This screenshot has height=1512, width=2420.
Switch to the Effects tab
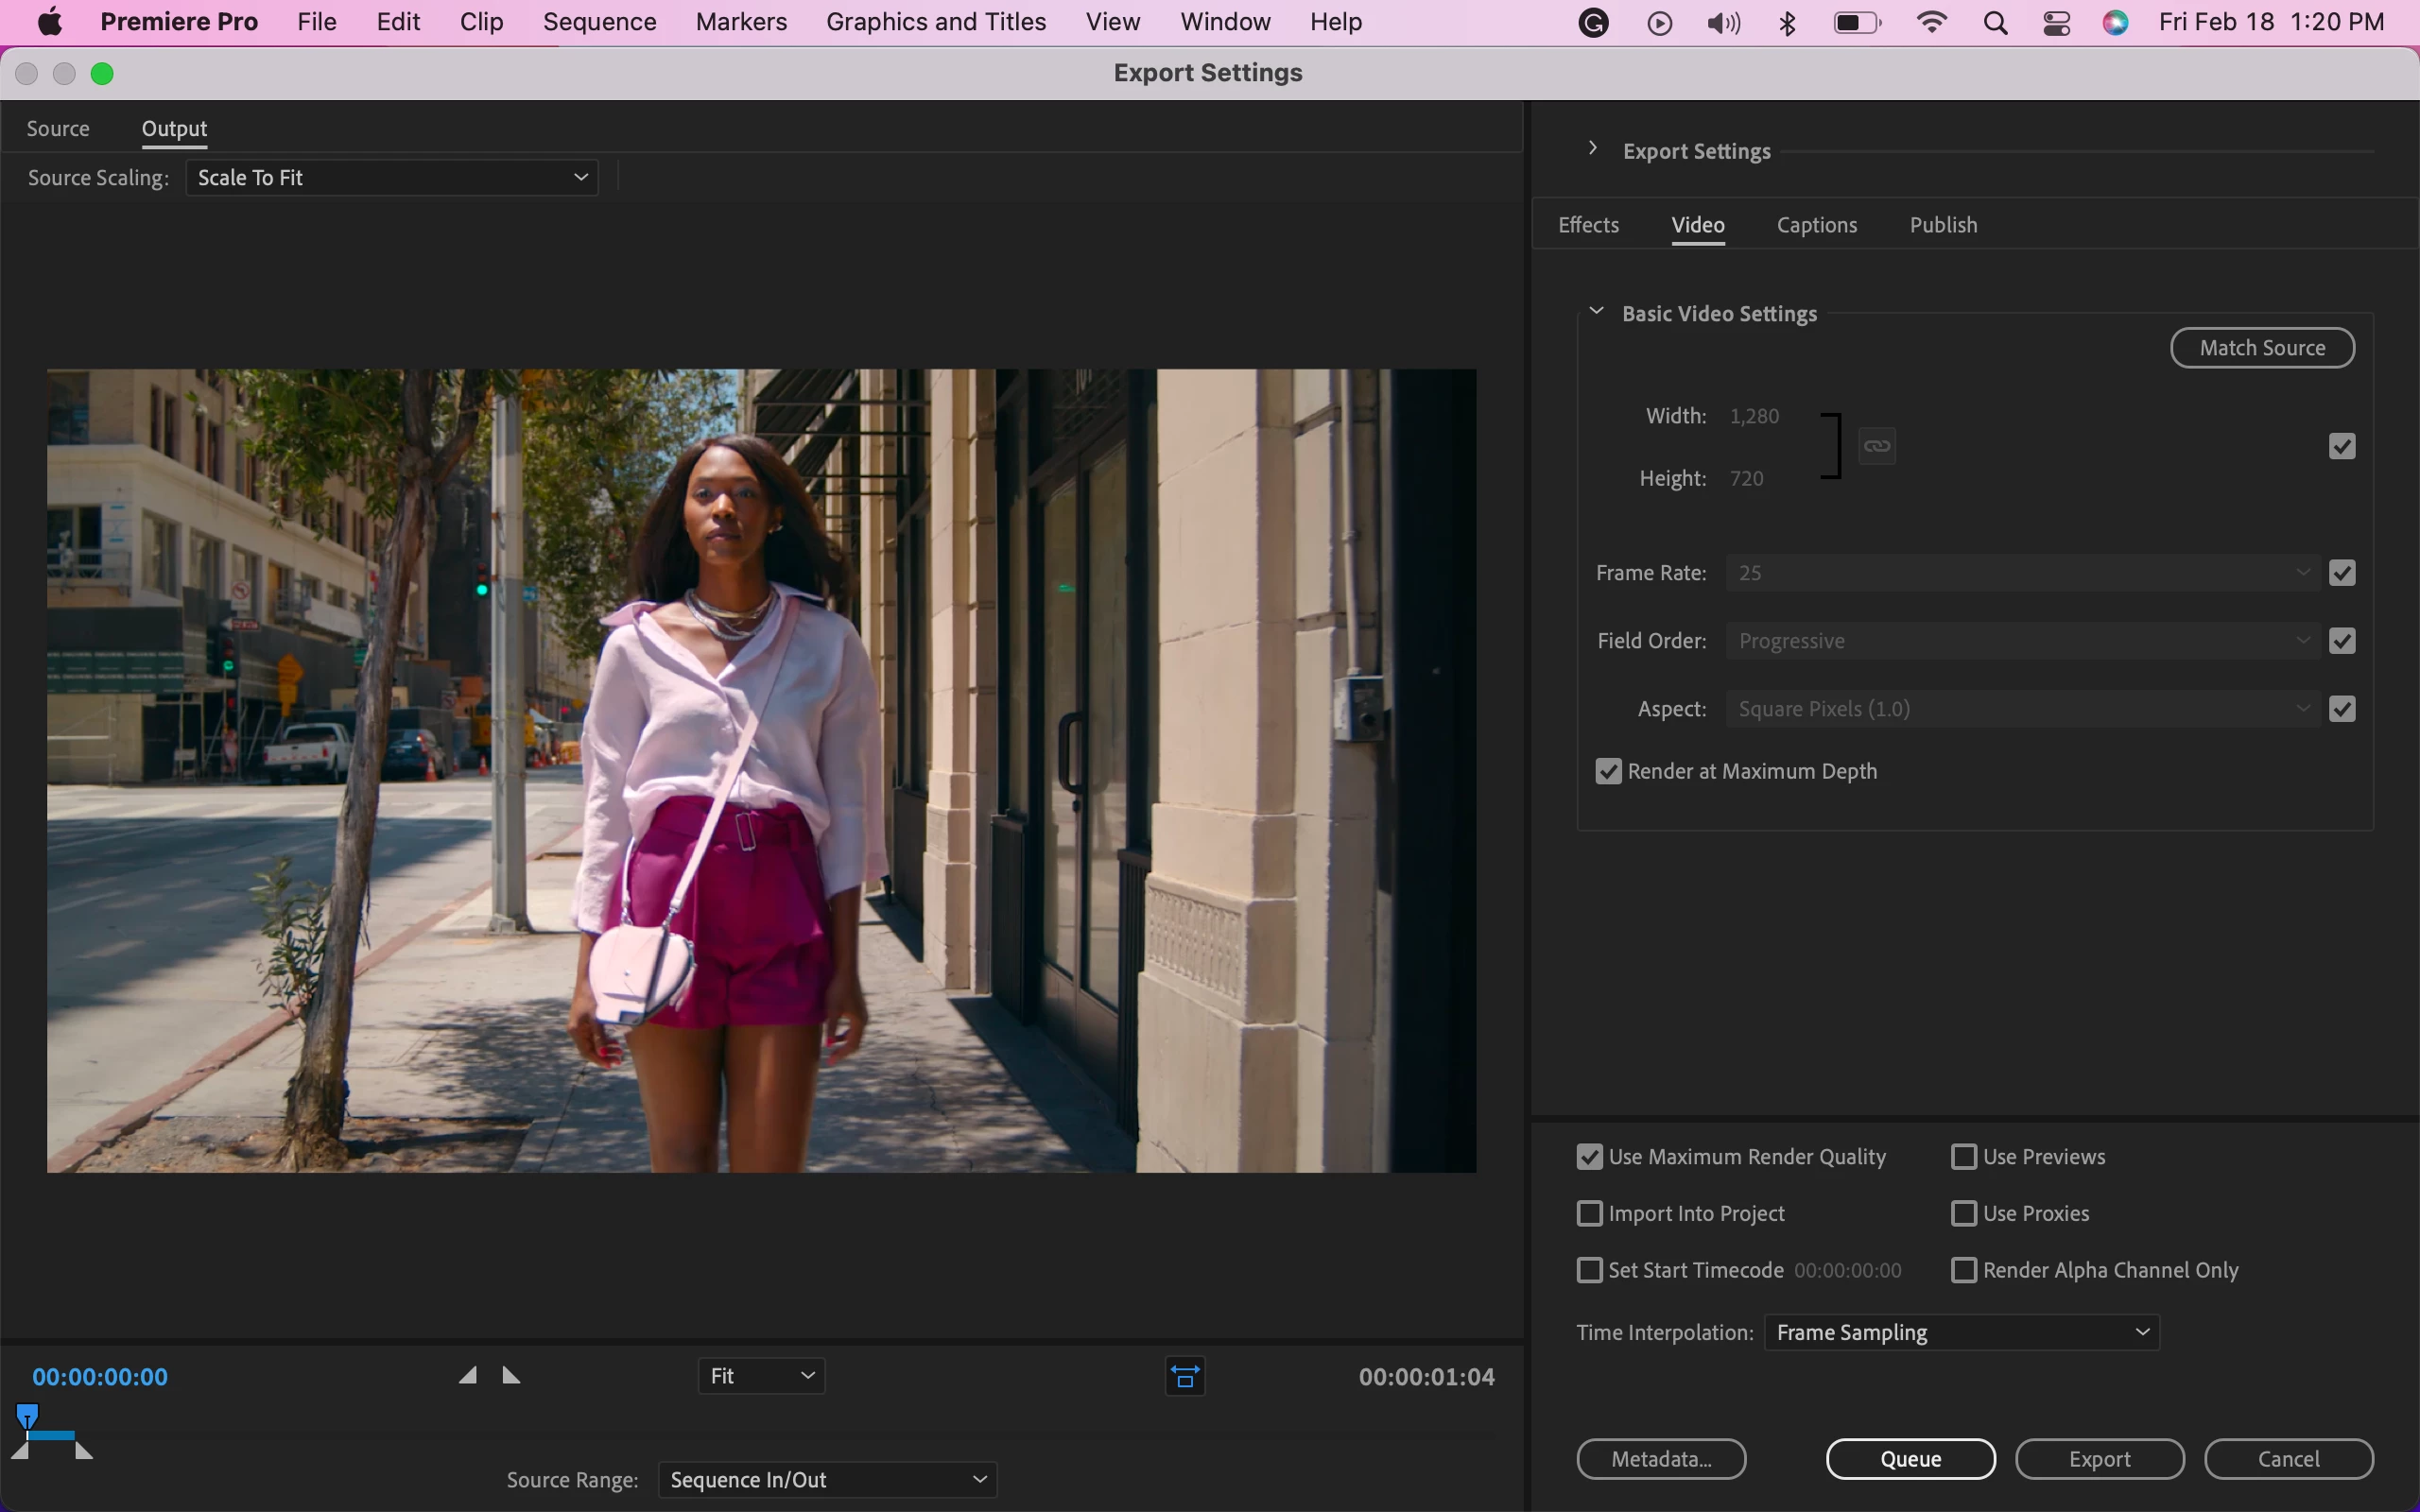(x=1588, y=225)
